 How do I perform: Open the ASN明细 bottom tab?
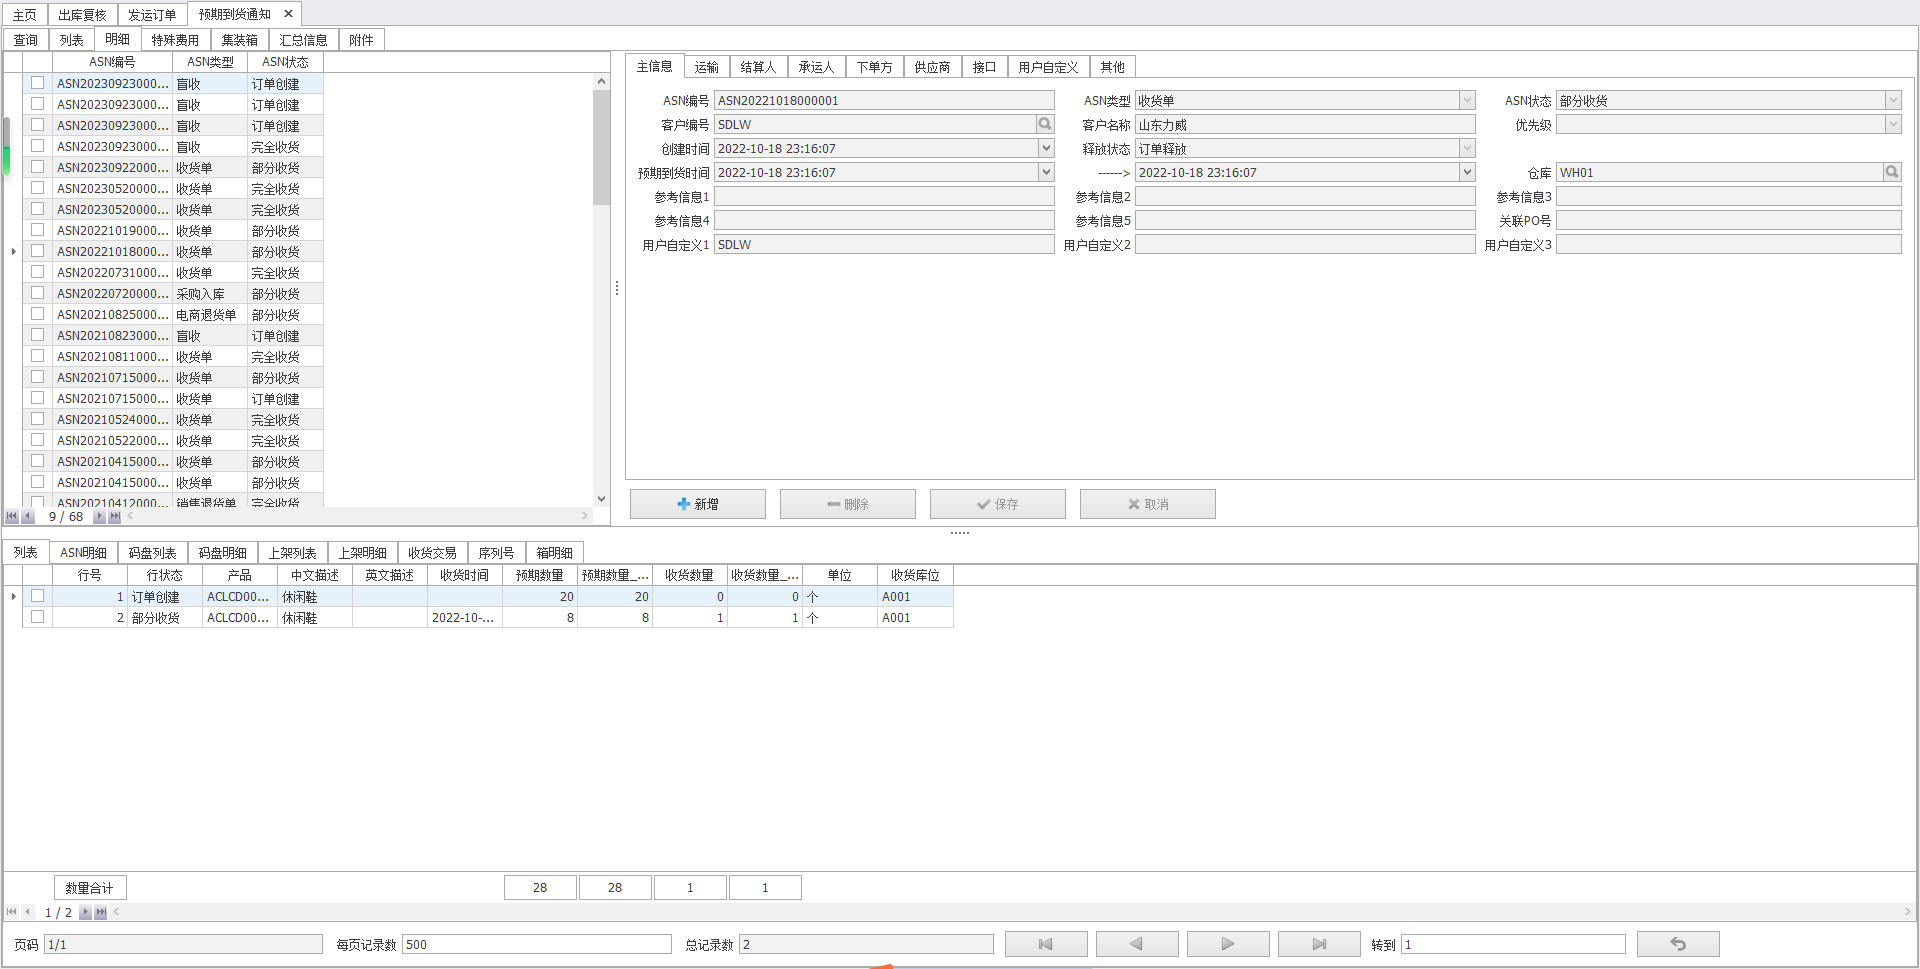click(83, 553)
